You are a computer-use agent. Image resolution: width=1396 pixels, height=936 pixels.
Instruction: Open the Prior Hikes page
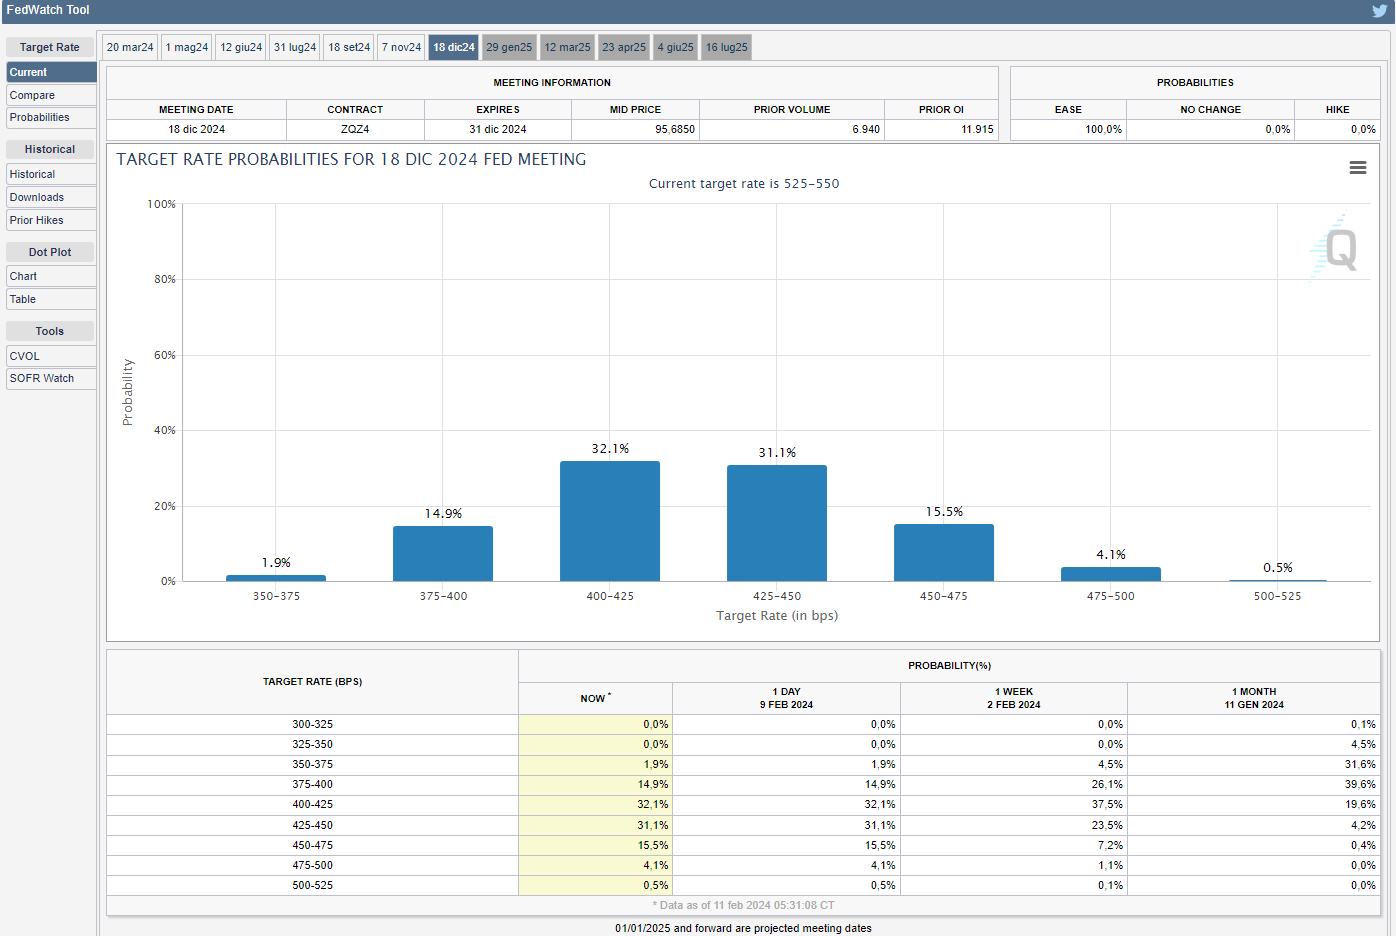[51, 220]
